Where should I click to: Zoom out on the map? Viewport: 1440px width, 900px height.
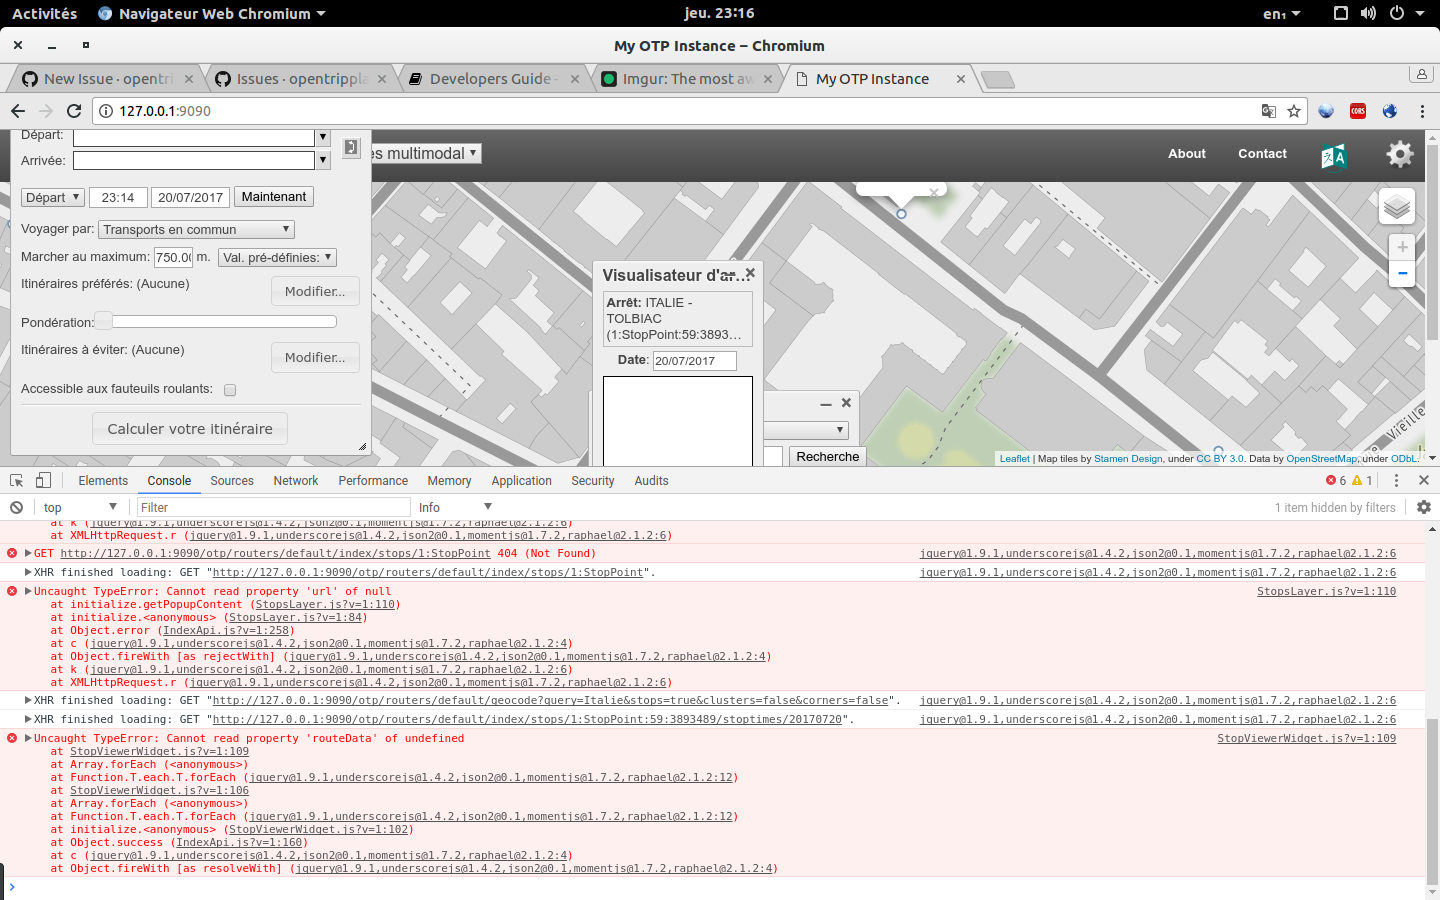click(x=1402, y=273)
